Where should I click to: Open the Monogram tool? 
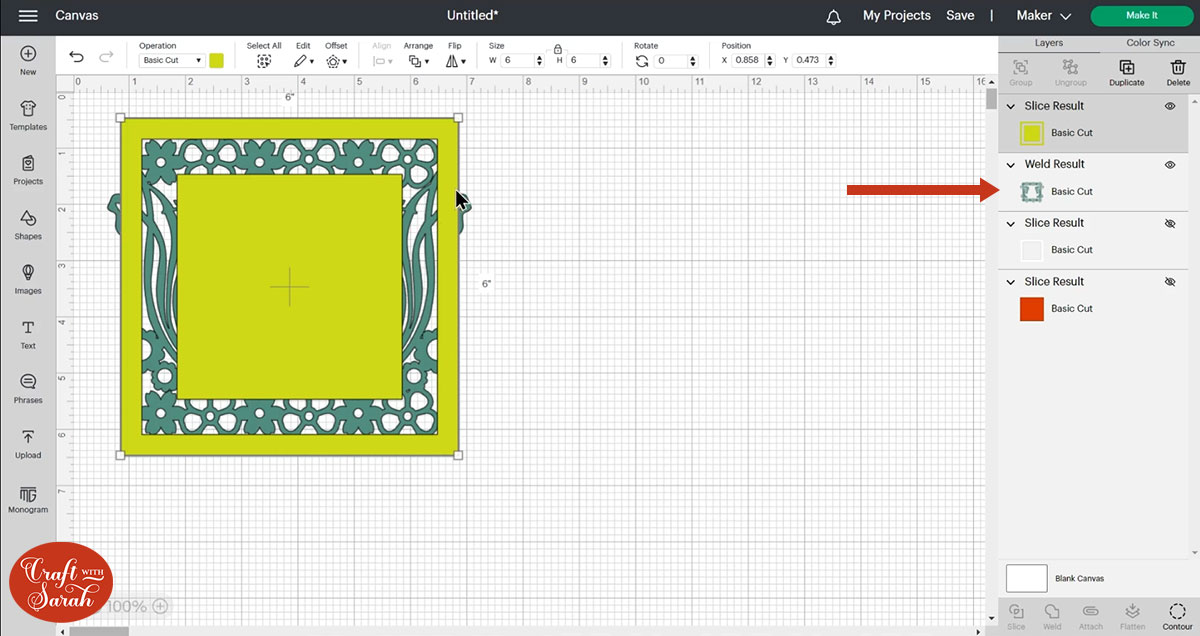coord(28,498)
